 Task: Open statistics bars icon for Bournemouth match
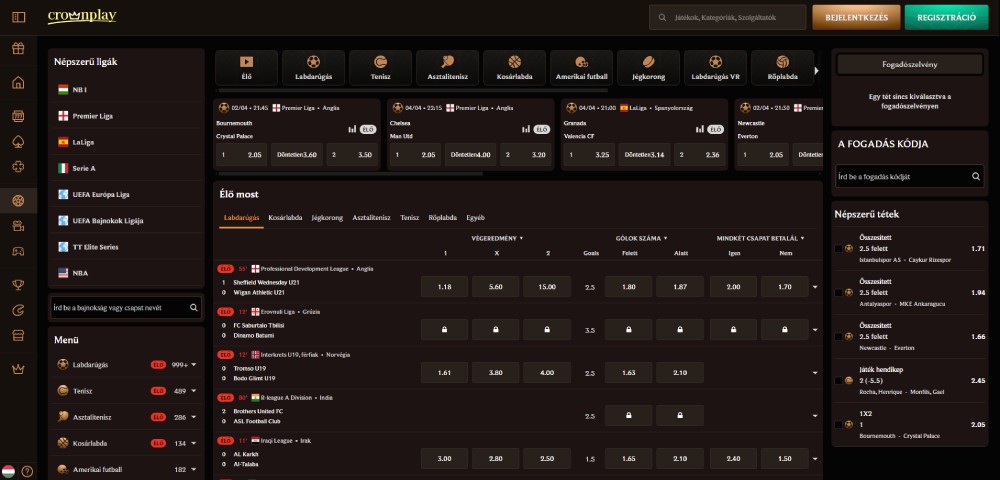(352, 129)
